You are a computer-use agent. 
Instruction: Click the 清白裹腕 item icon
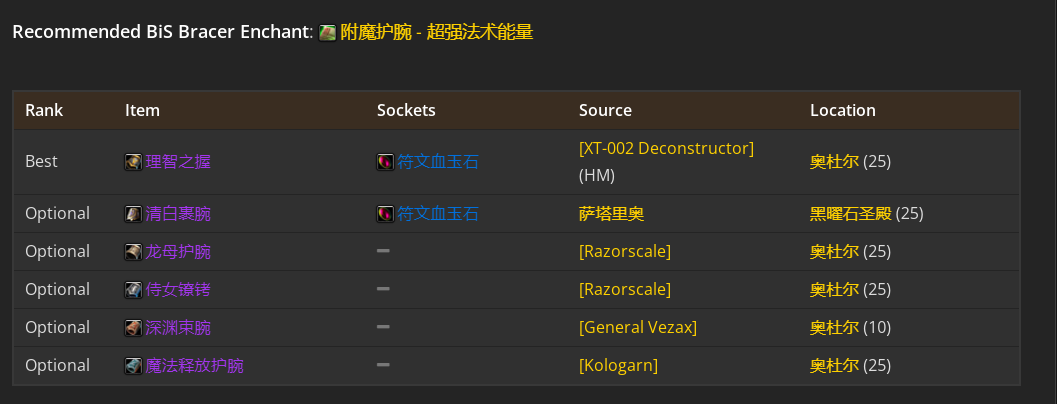[133, 214]
